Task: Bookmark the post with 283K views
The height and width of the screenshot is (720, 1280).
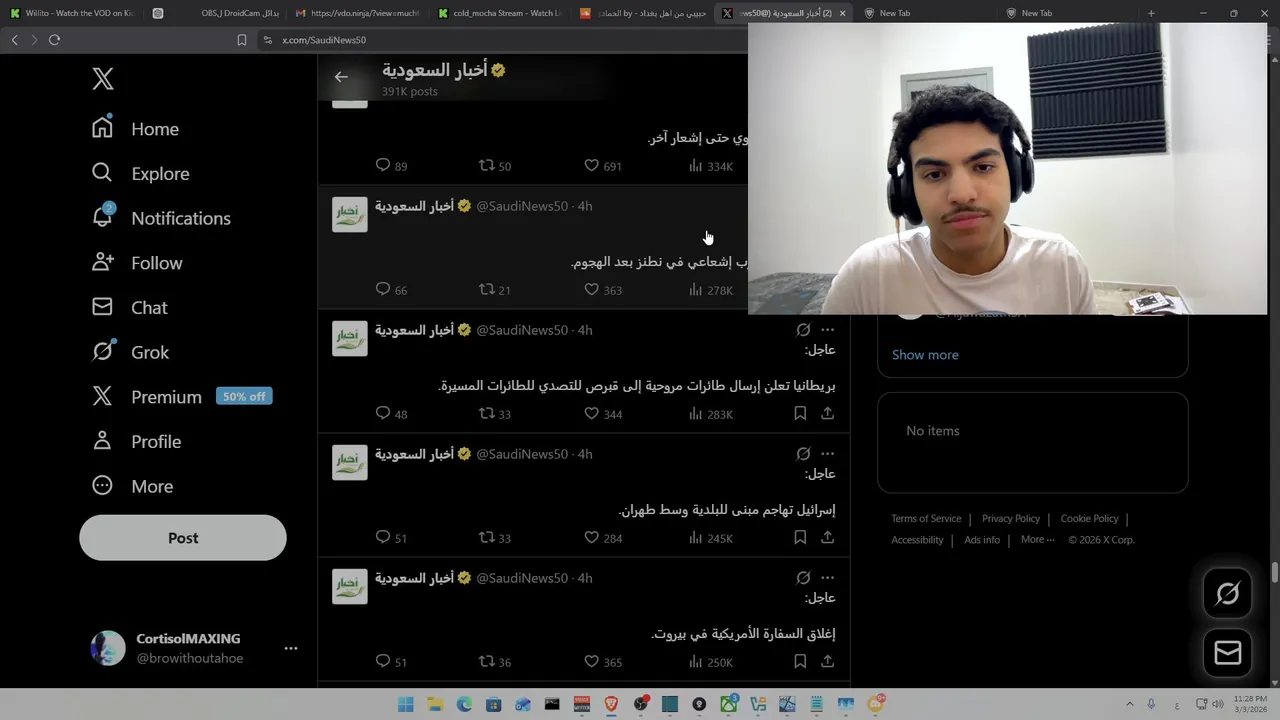Action: 800,413
